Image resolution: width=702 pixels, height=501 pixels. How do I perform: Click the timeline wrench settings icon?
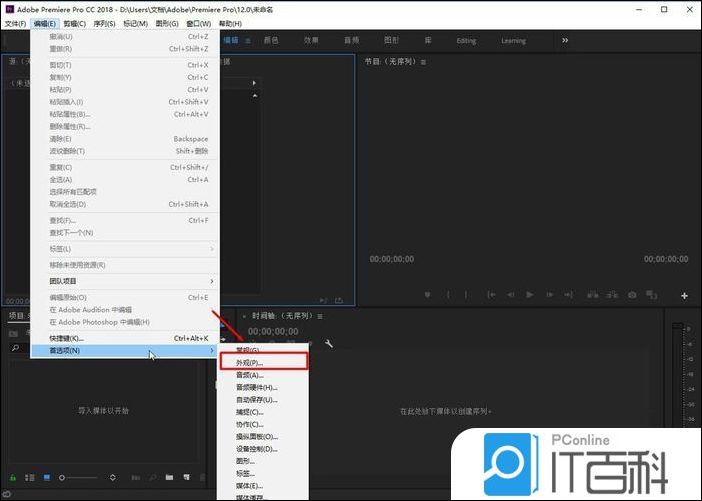point(329,343)
